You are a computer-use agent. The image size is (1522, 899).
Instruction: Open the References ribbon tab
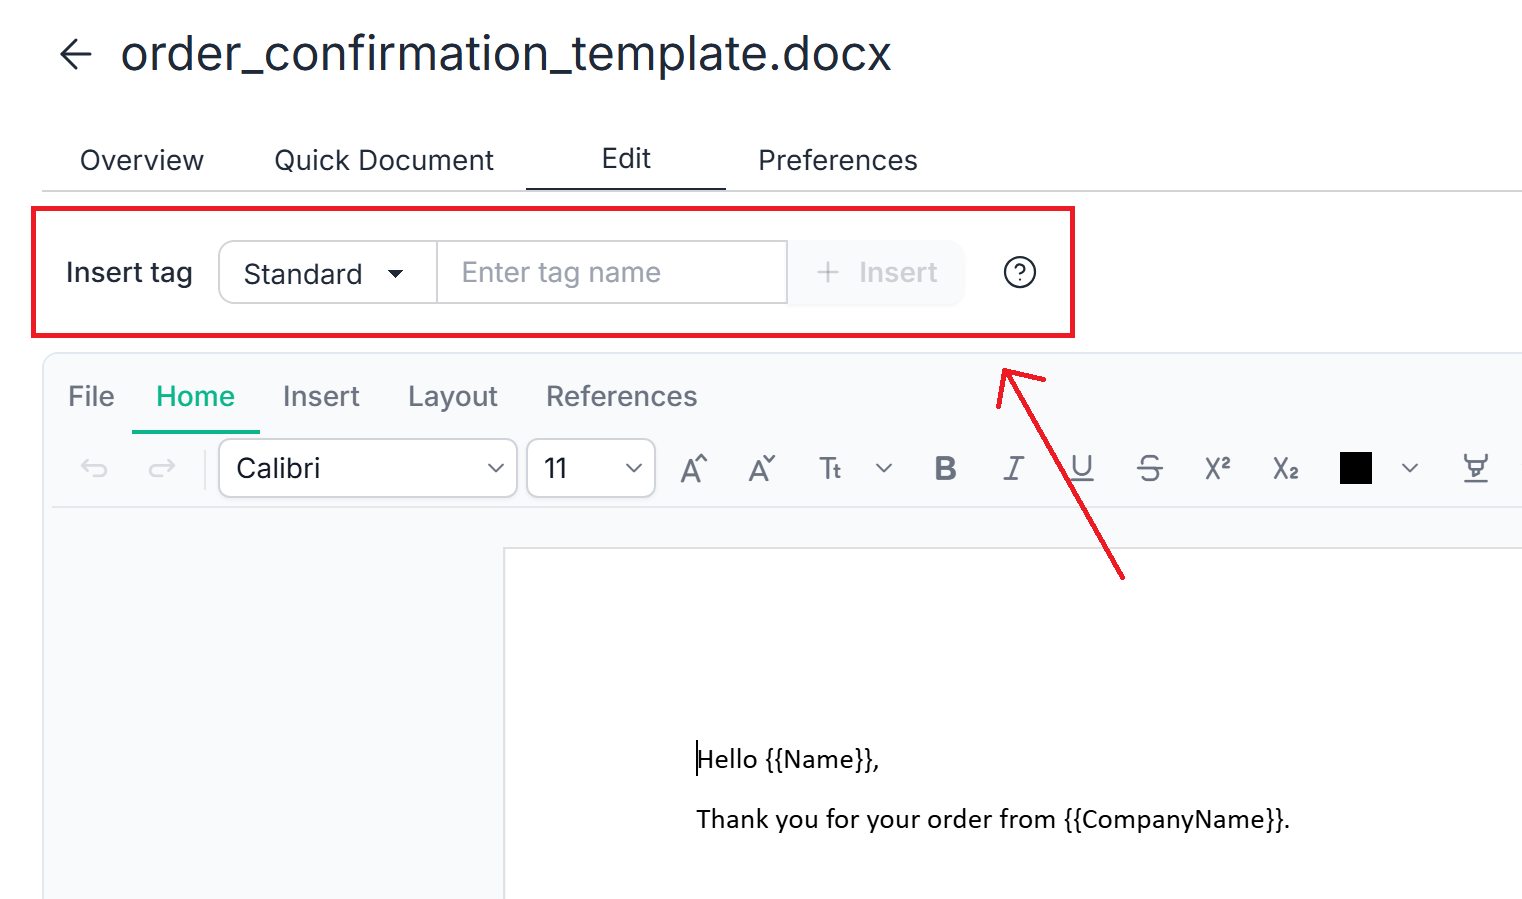point(622,396)
